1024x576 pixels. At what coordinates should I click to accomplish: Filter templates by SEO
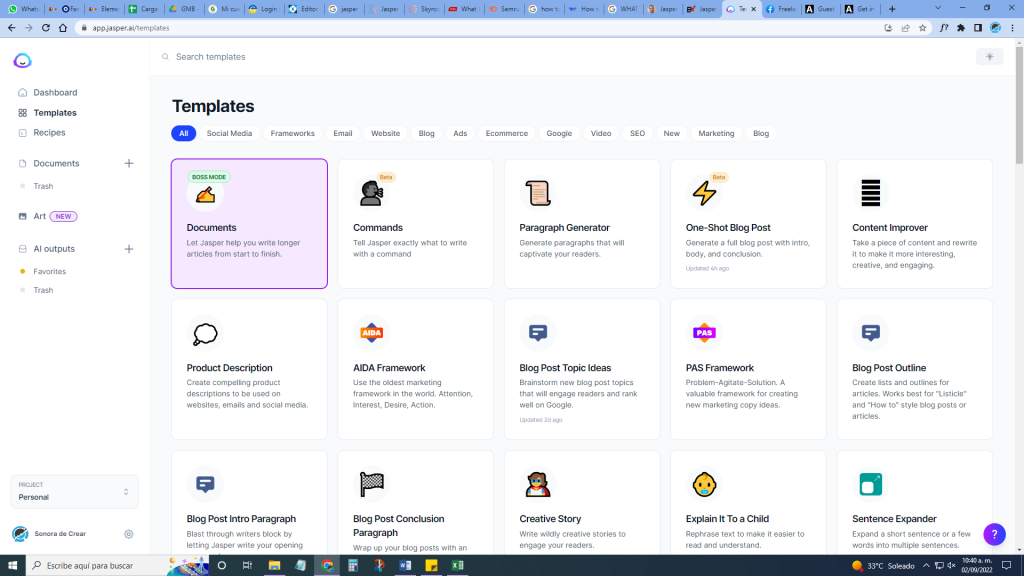(637, 133)
